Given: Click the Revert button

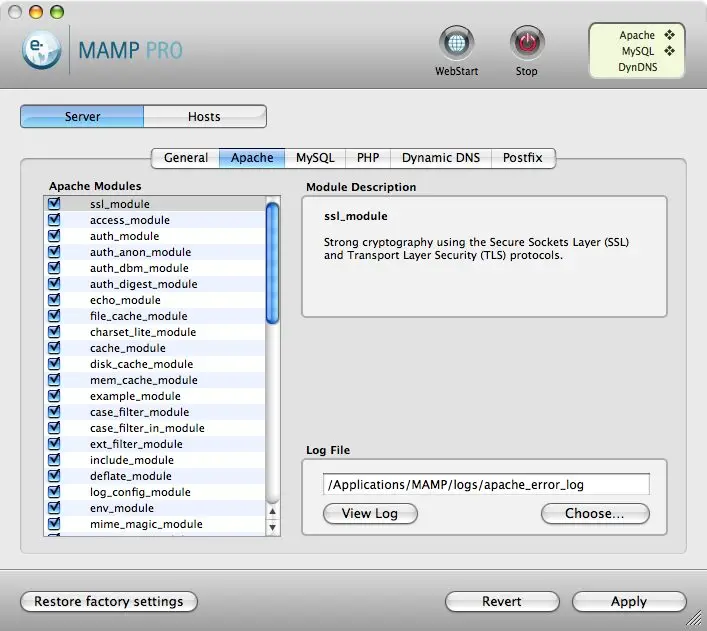Looking at the screenshot, I should 502,602.
